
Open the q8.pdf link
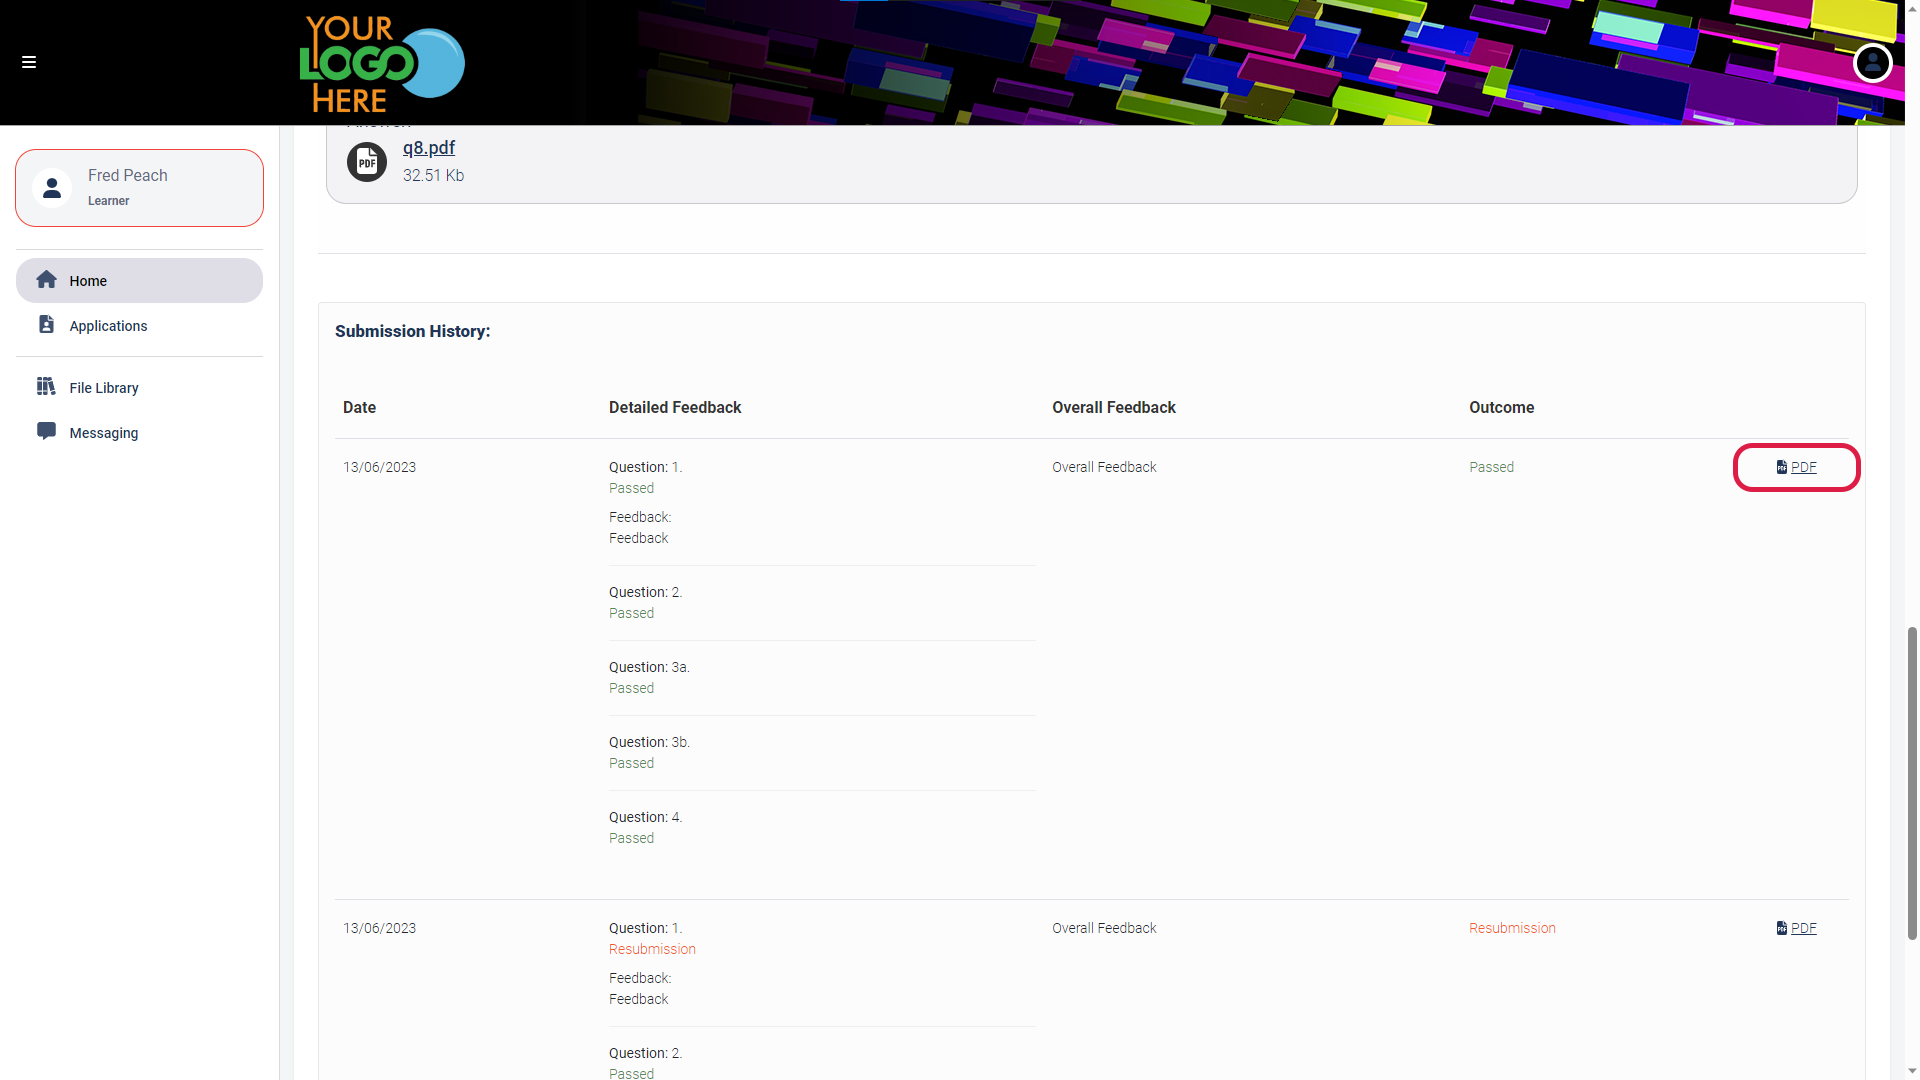click(x=428, y=148)
